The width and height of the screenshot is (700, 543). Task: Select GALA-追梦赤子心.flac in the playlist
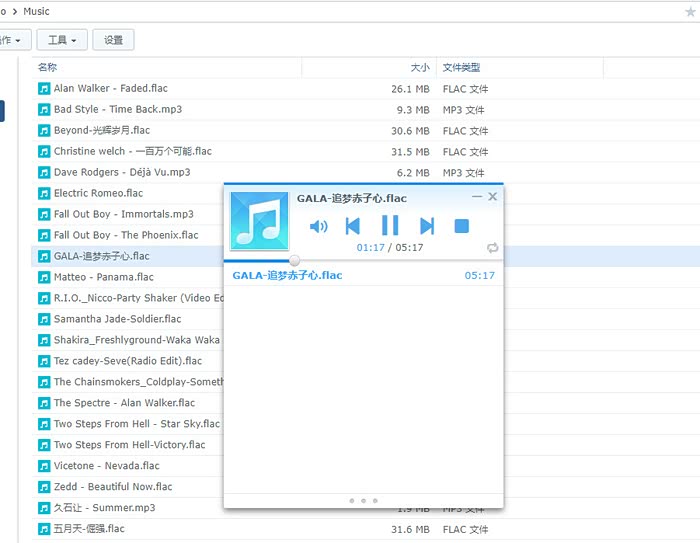(288, 275)
